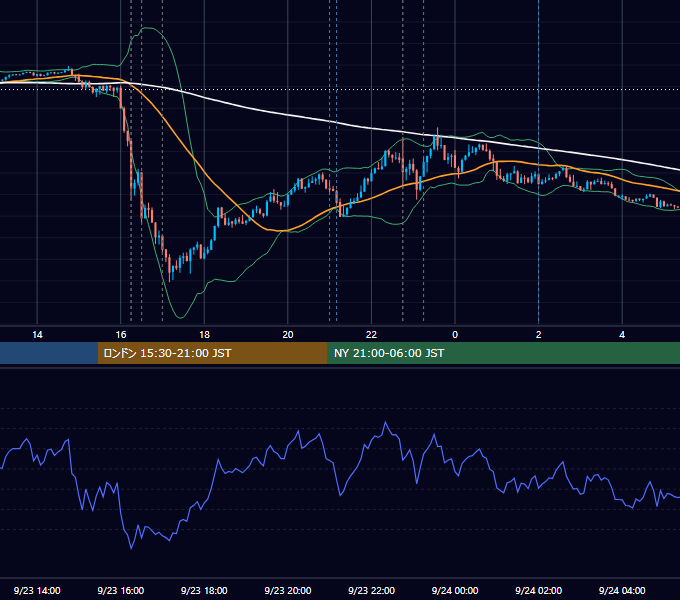
Task: Click the 9/23 20:00 time label
Action: pyautogui.click(x=288, y=590)
